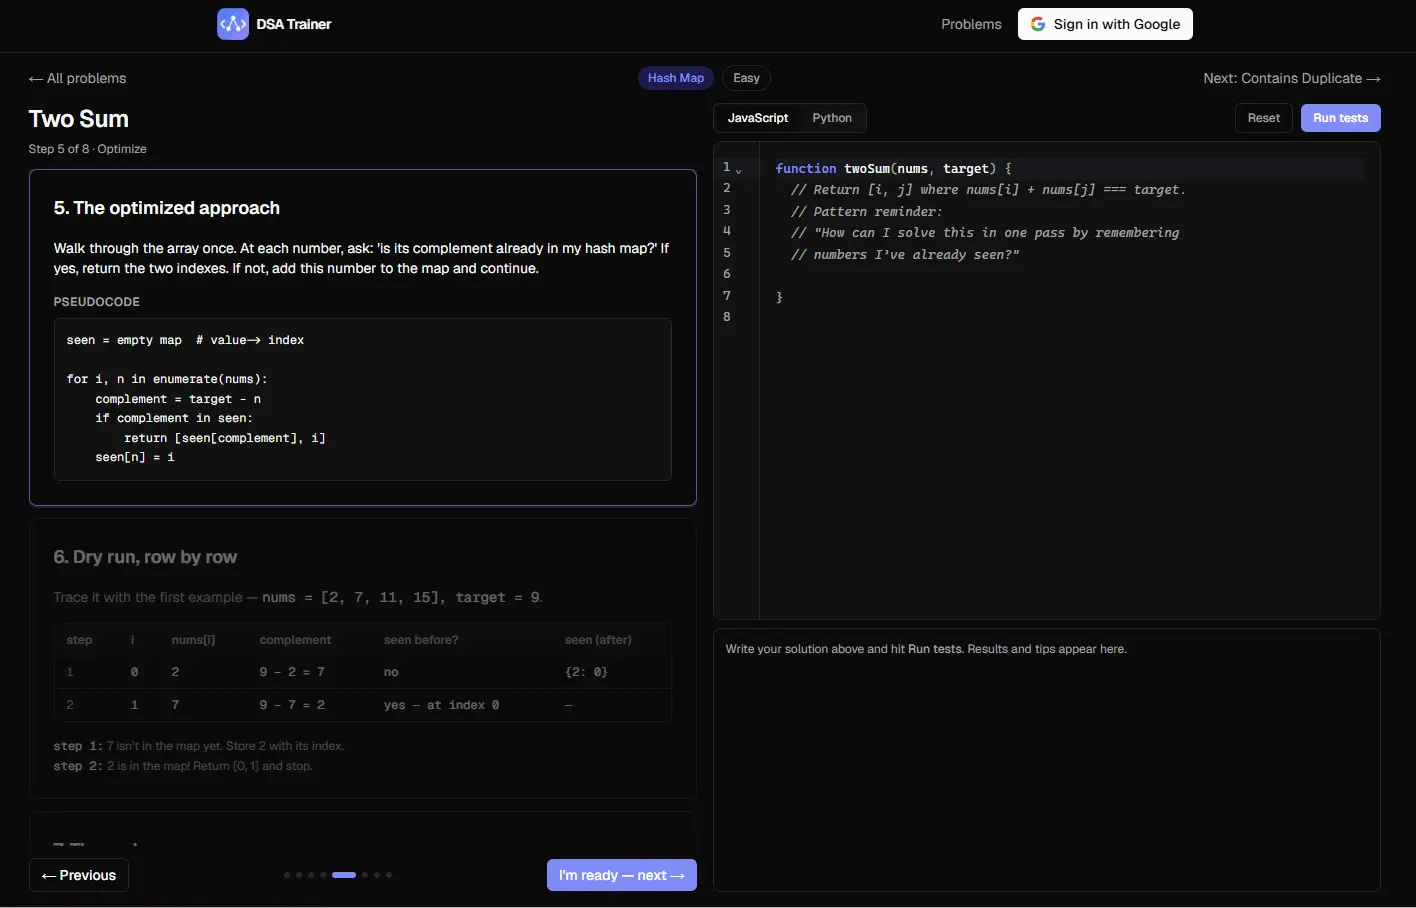Switch to the JavaScript tab

[758, 118]
